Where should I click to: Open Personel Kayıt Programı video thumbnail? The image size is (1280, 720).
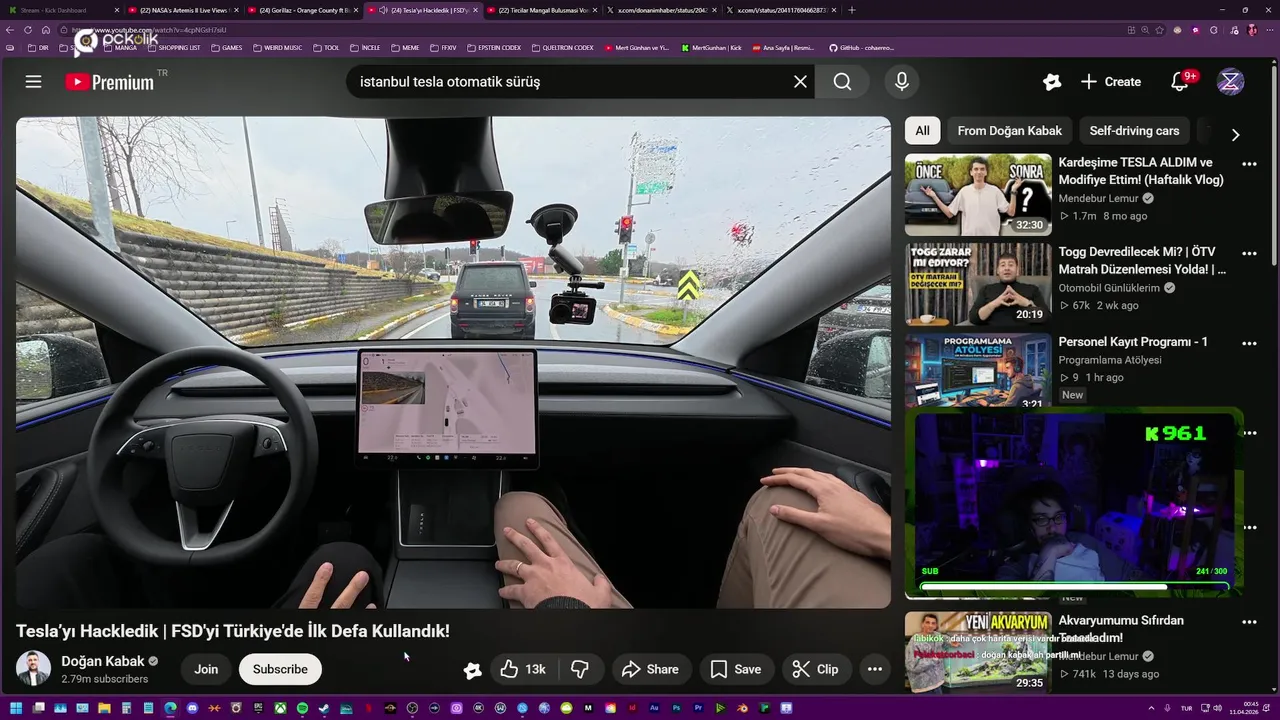tap(978, 370)
